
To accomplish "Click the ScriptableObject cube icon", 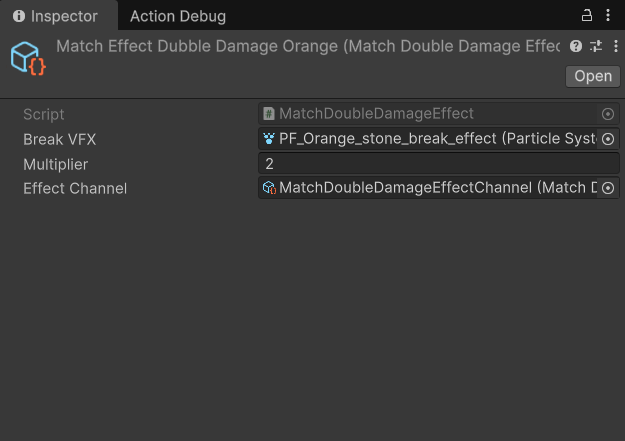I will (28, 58).
